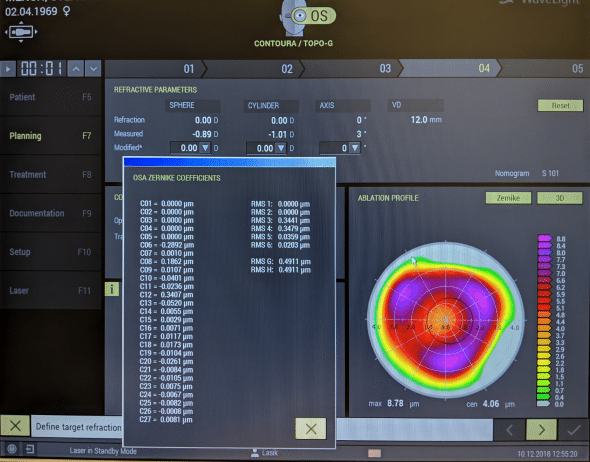Image resolution: width=590 pixels, height=462 pixels.
Task: Open the Planning F7 menu
Action: tap(50, 136)
